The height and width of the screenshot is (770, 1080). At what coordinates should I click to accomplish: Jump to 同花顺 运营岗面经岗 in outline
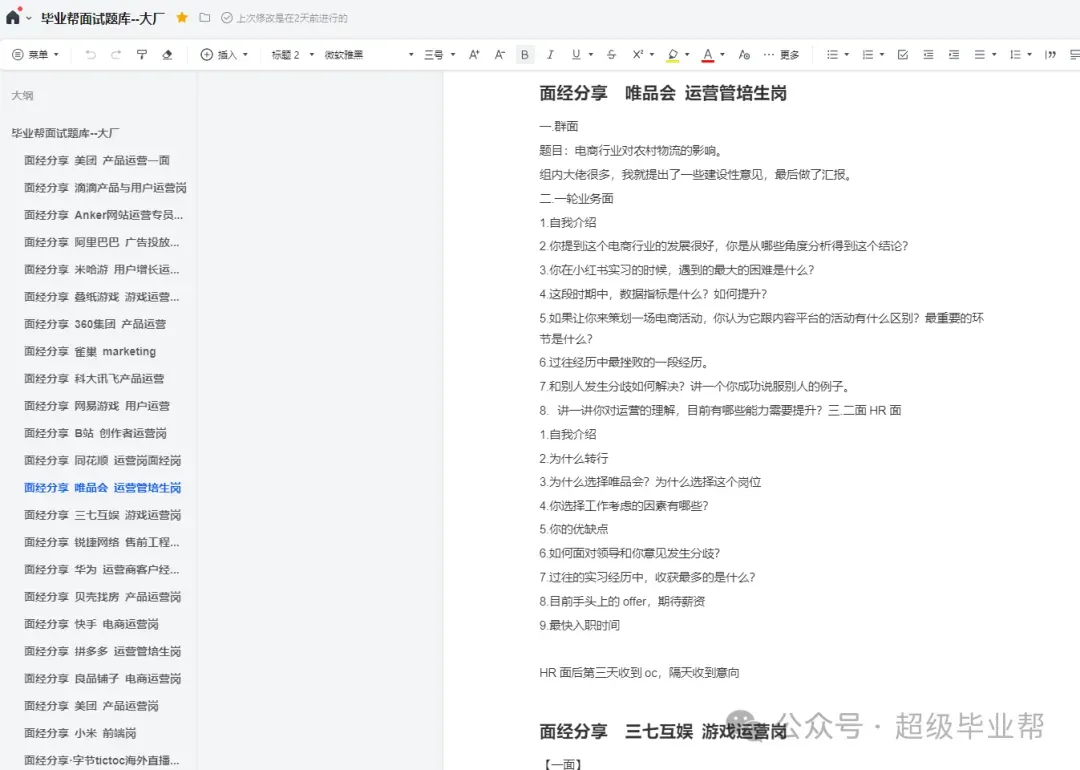(x=103, y=460)
